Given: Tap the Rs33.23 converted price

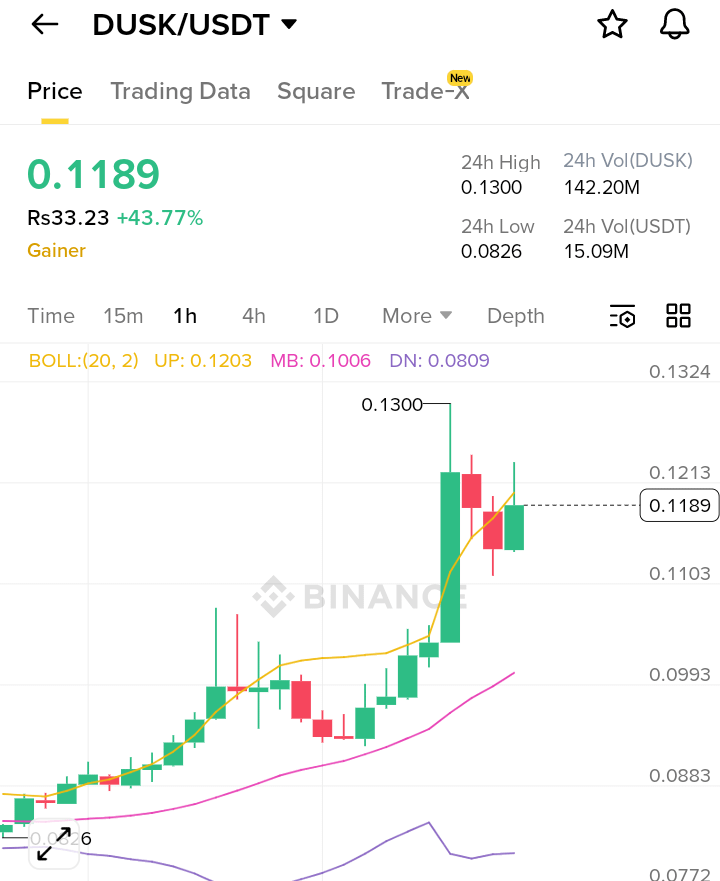Looking at the screenshot, I should tap(68, 217).
